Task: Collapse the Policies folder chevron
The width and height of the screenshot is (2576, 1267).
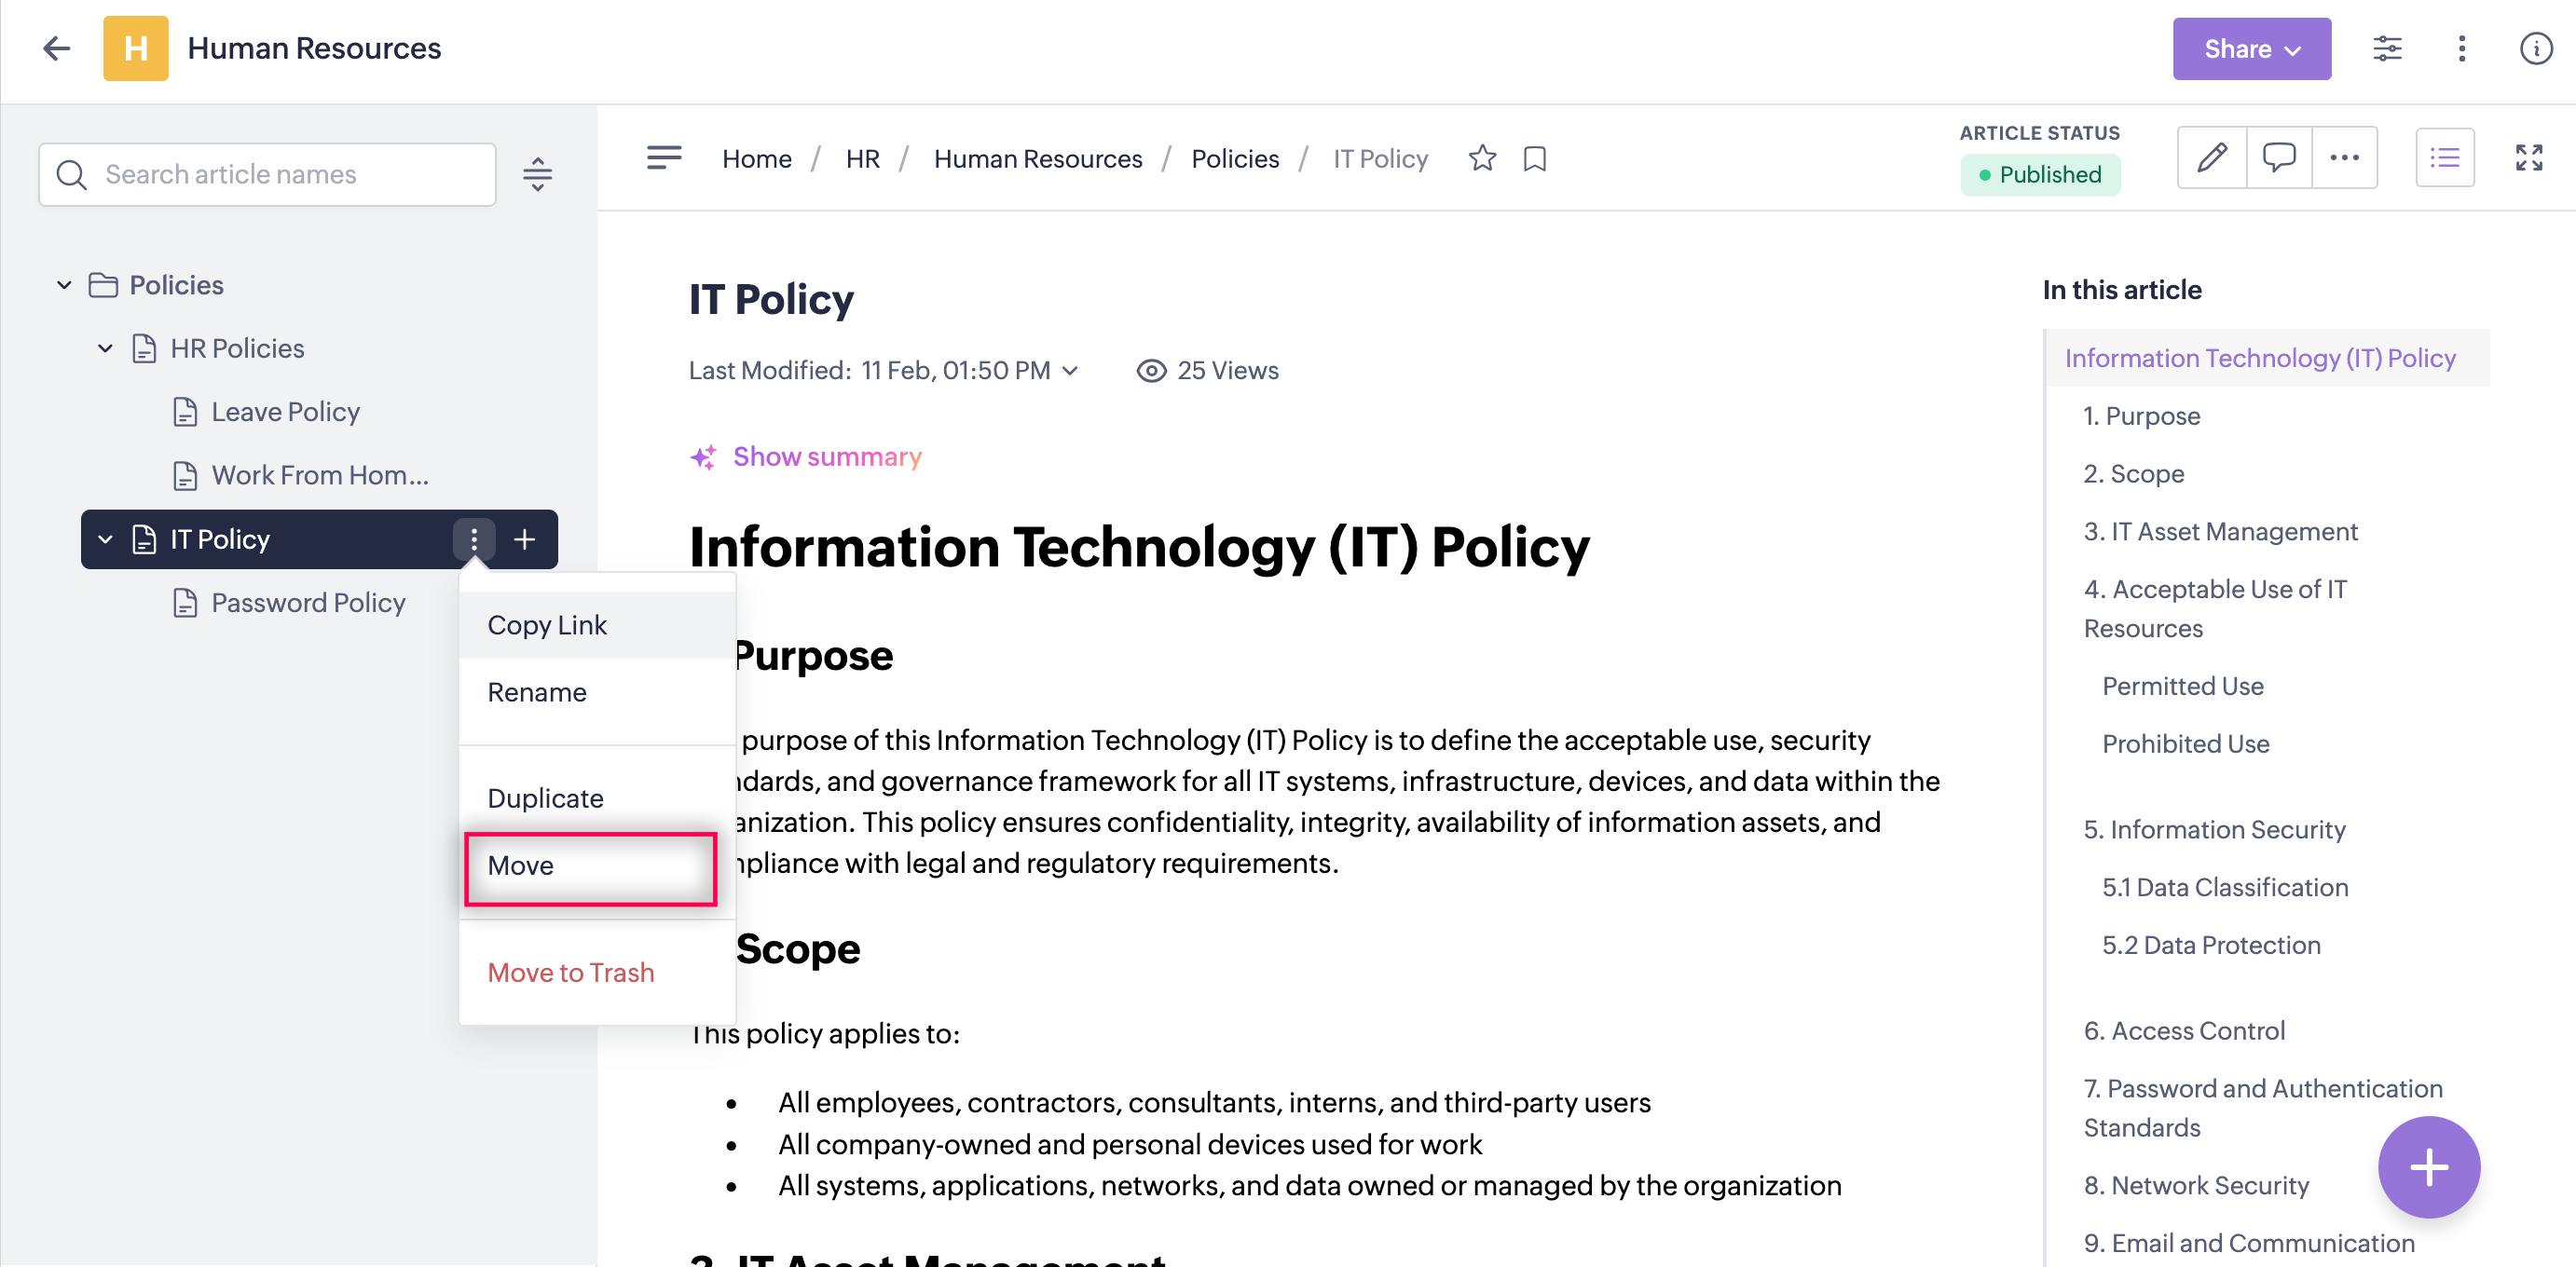Action: (64, 285)
